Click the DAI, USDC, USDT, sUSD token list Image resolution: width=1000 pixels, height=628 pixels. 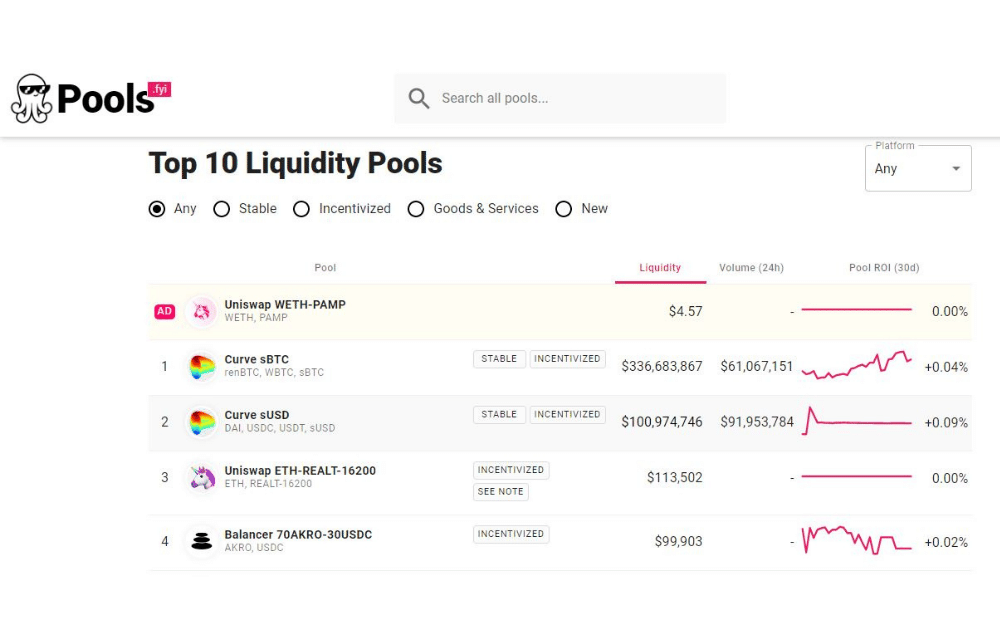click(x=279, y=428)
